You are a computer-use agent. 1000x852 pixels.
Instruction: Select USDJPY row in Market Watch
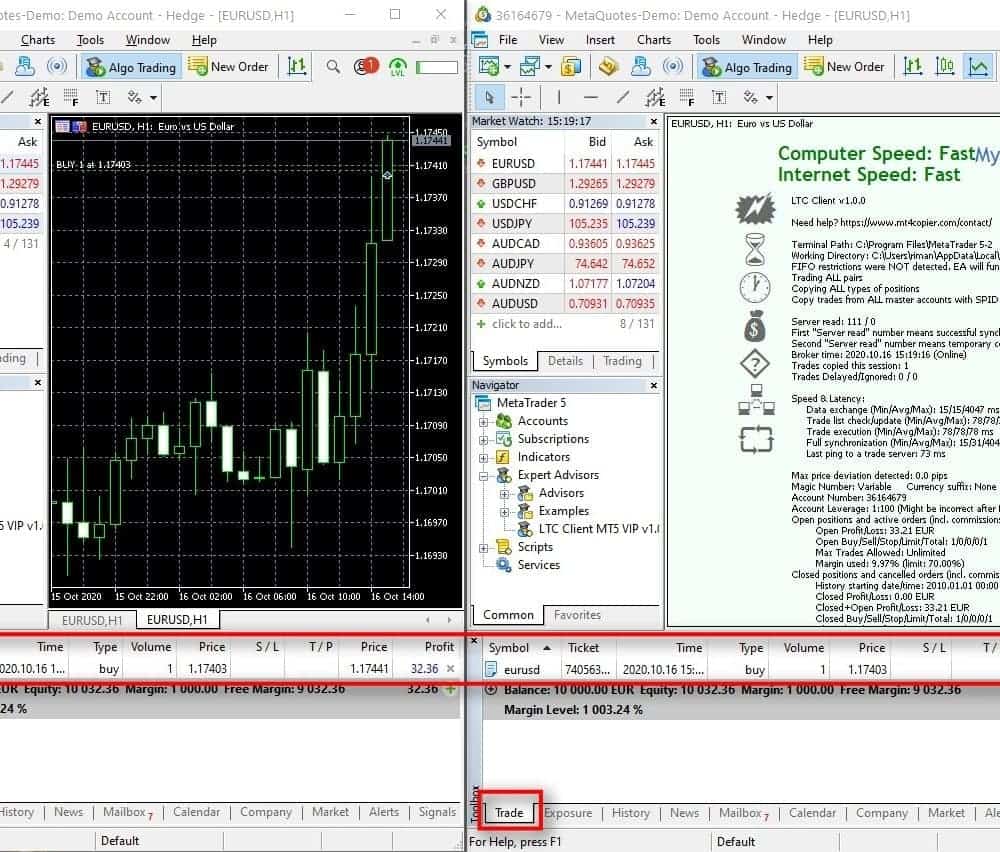pos(566,224)
